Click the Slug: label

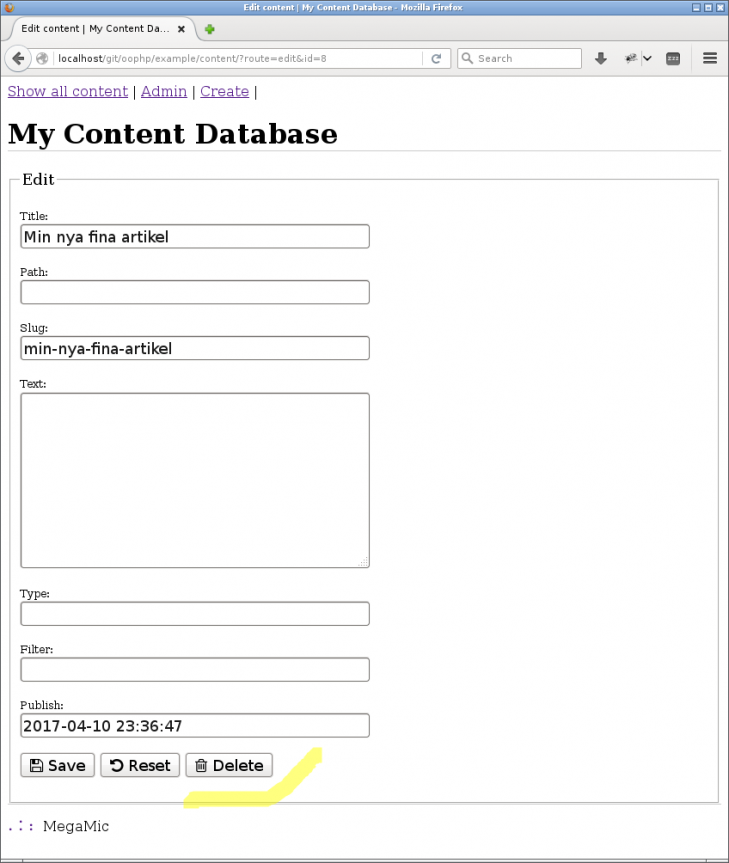[x=34, y=327]
